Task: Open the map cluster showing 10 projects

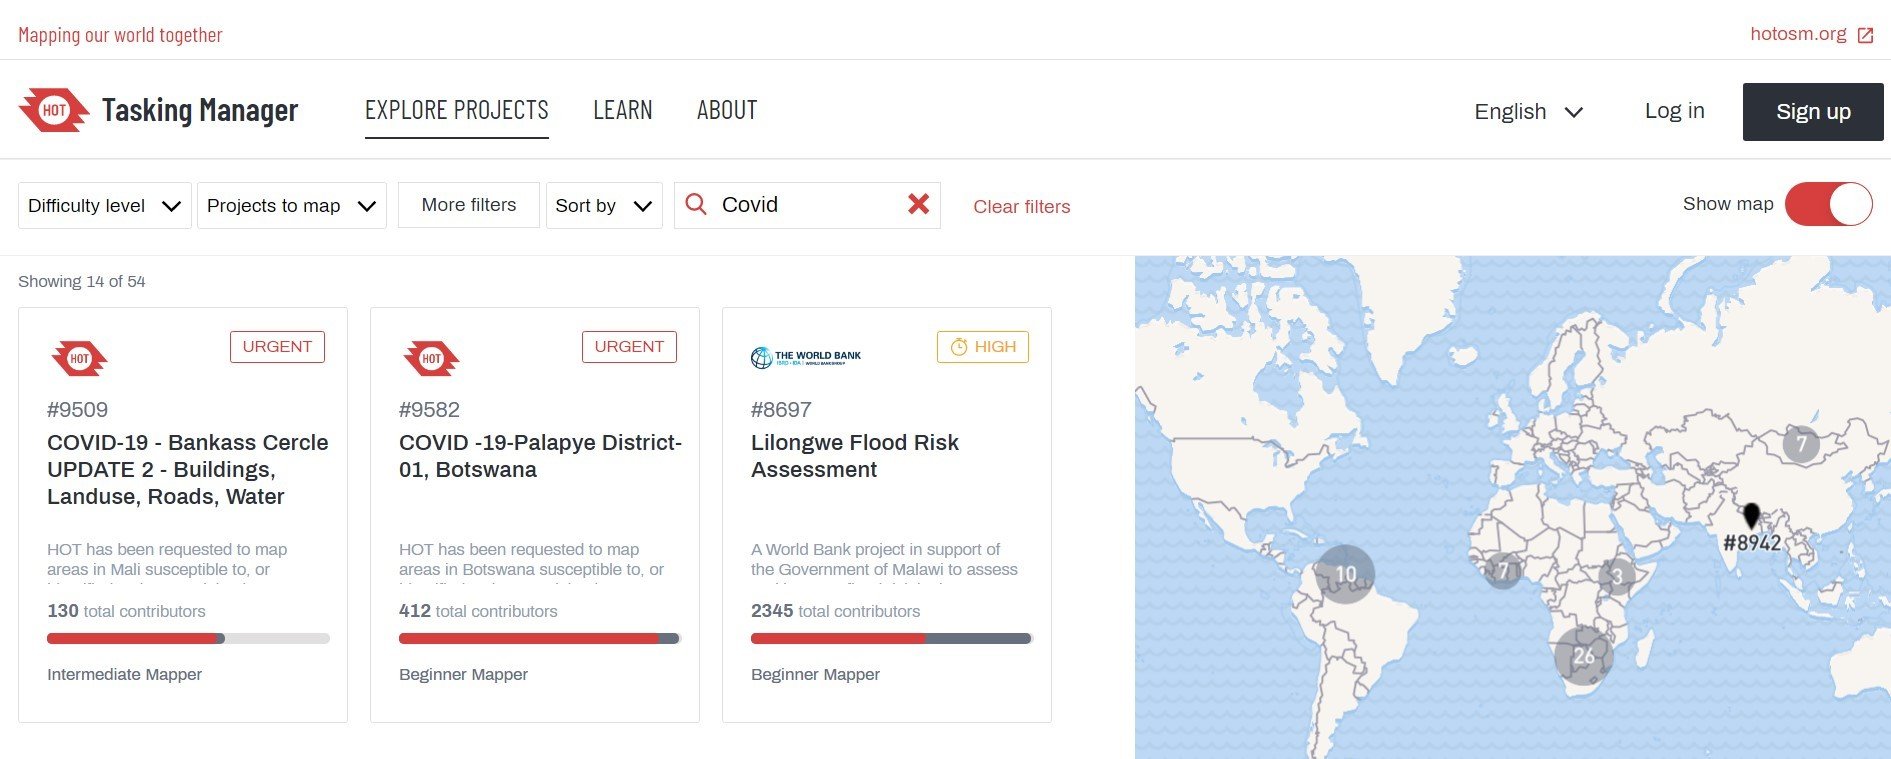Action: (1345, 574)
